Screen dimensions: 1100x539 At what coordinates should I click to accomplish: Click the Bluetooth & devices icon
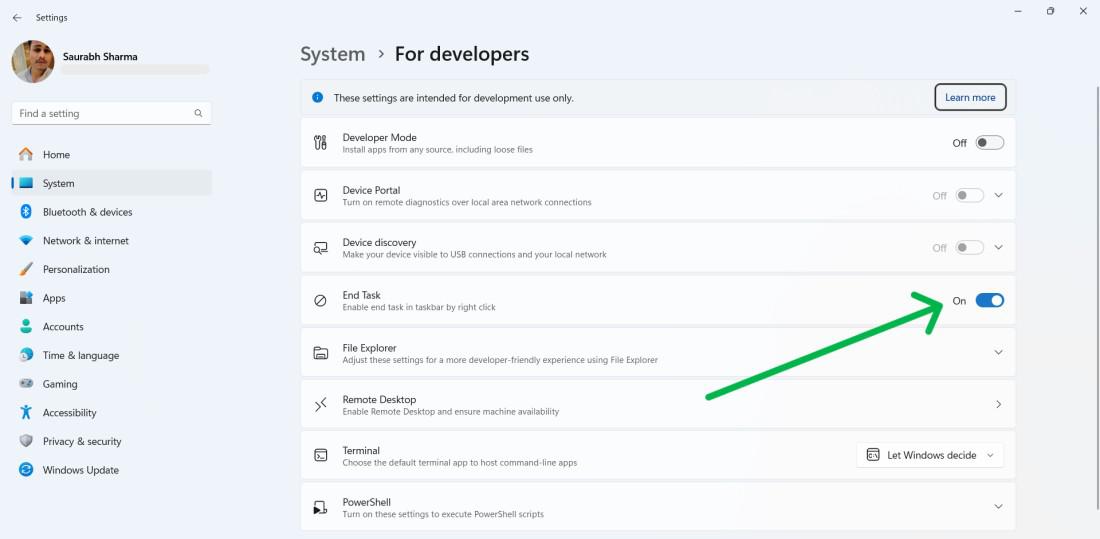pos(26,212)
